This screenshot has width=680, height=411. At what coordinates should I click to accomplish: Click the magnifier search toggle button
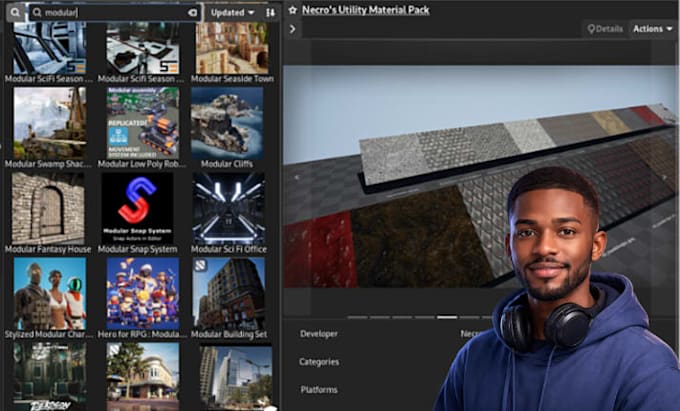(x=15, y=13)
